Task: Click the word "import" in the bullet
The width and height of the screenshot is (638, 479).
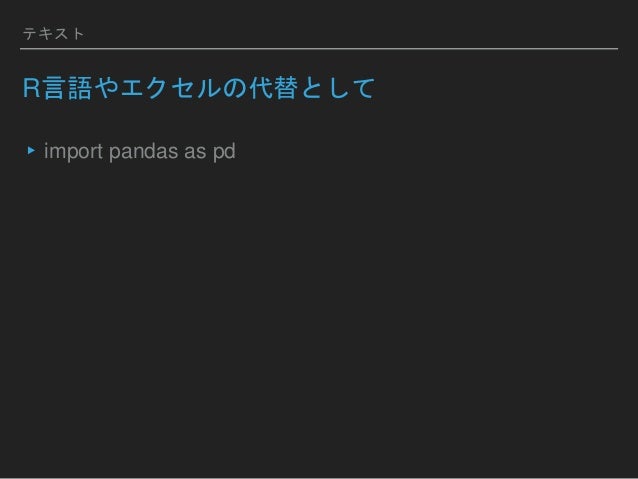Action: (x=73, y=151)
